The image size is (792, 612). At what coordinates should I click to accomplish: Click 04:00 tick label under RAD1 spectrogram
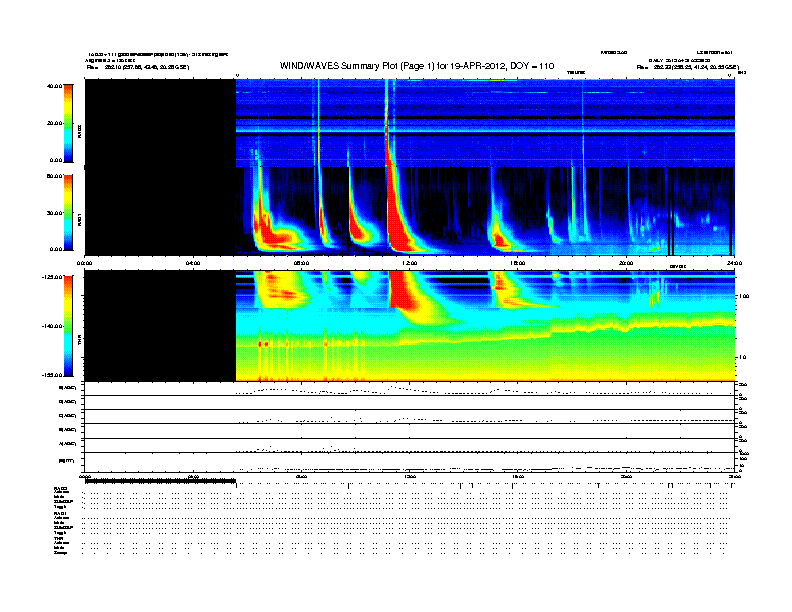pos(193,263)
